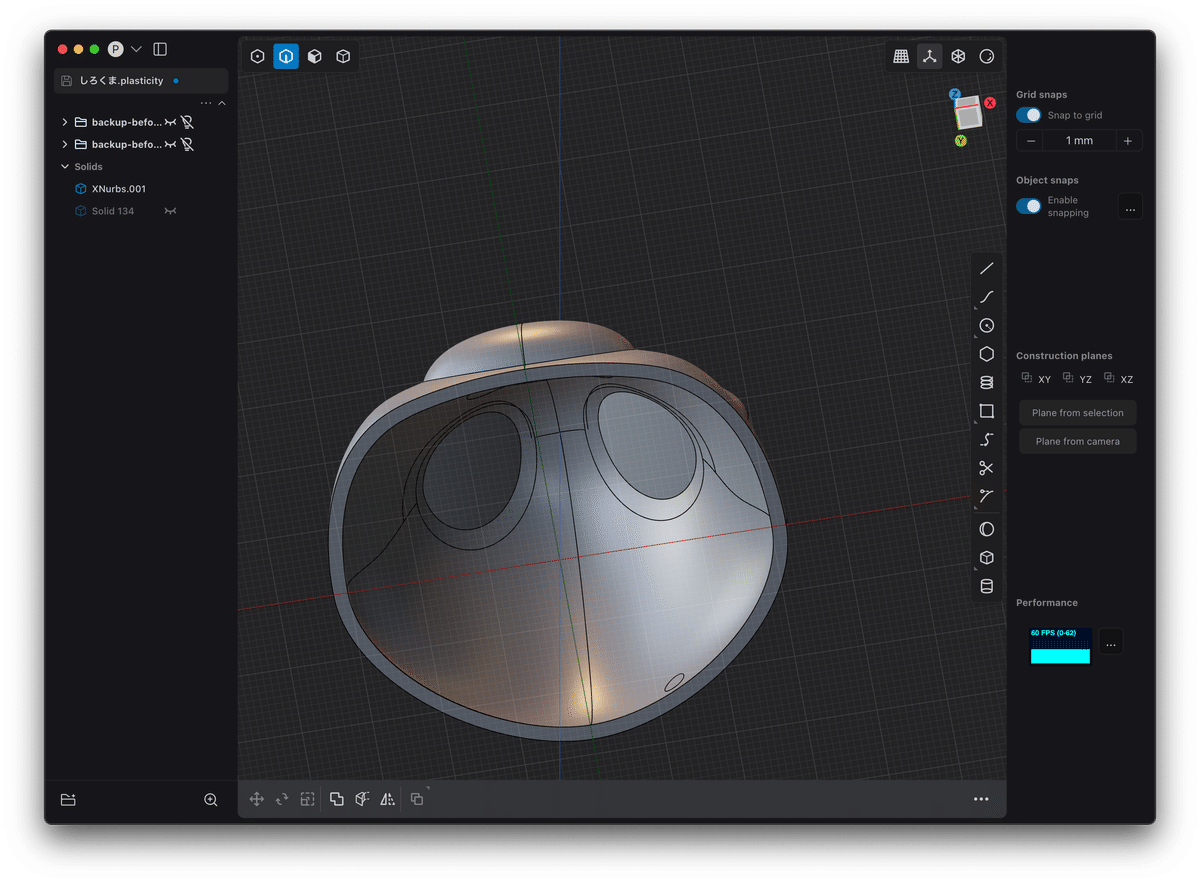Select the Cylinder tool

987,586
